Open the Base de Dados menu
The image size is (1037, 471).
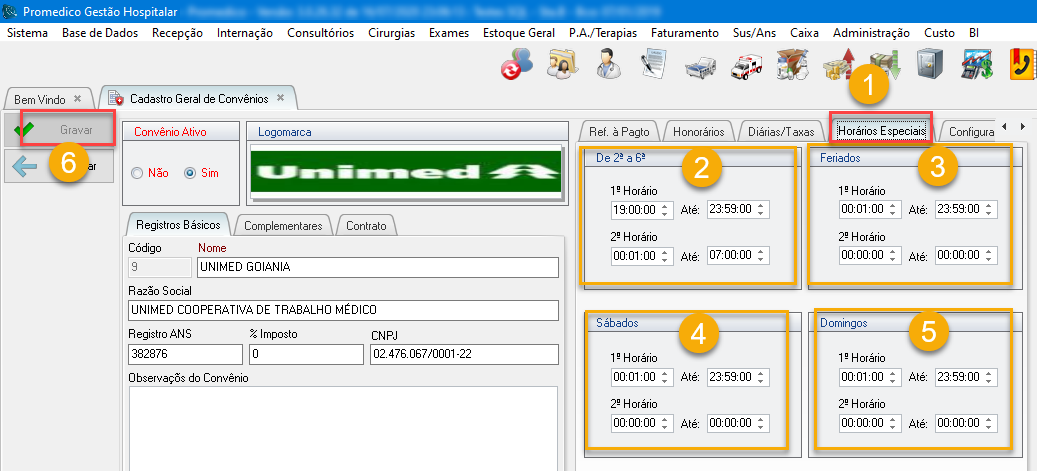pyautogui.click(x=100, y=33)
